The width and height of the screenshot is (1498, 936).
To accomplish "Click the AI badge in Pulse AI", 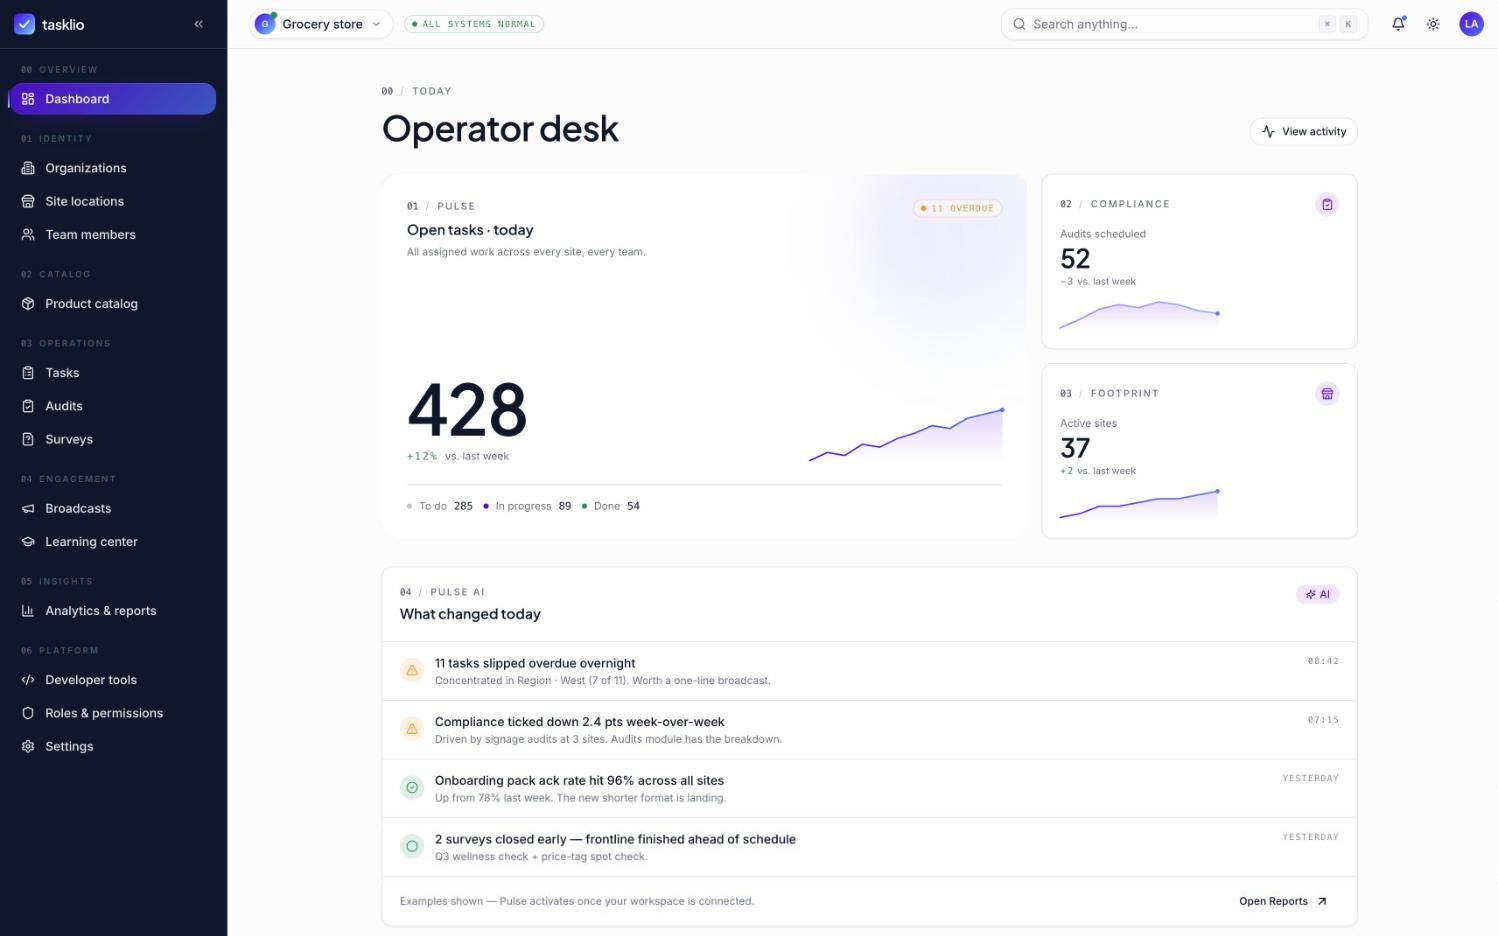I will click(x=1317, y=594).
